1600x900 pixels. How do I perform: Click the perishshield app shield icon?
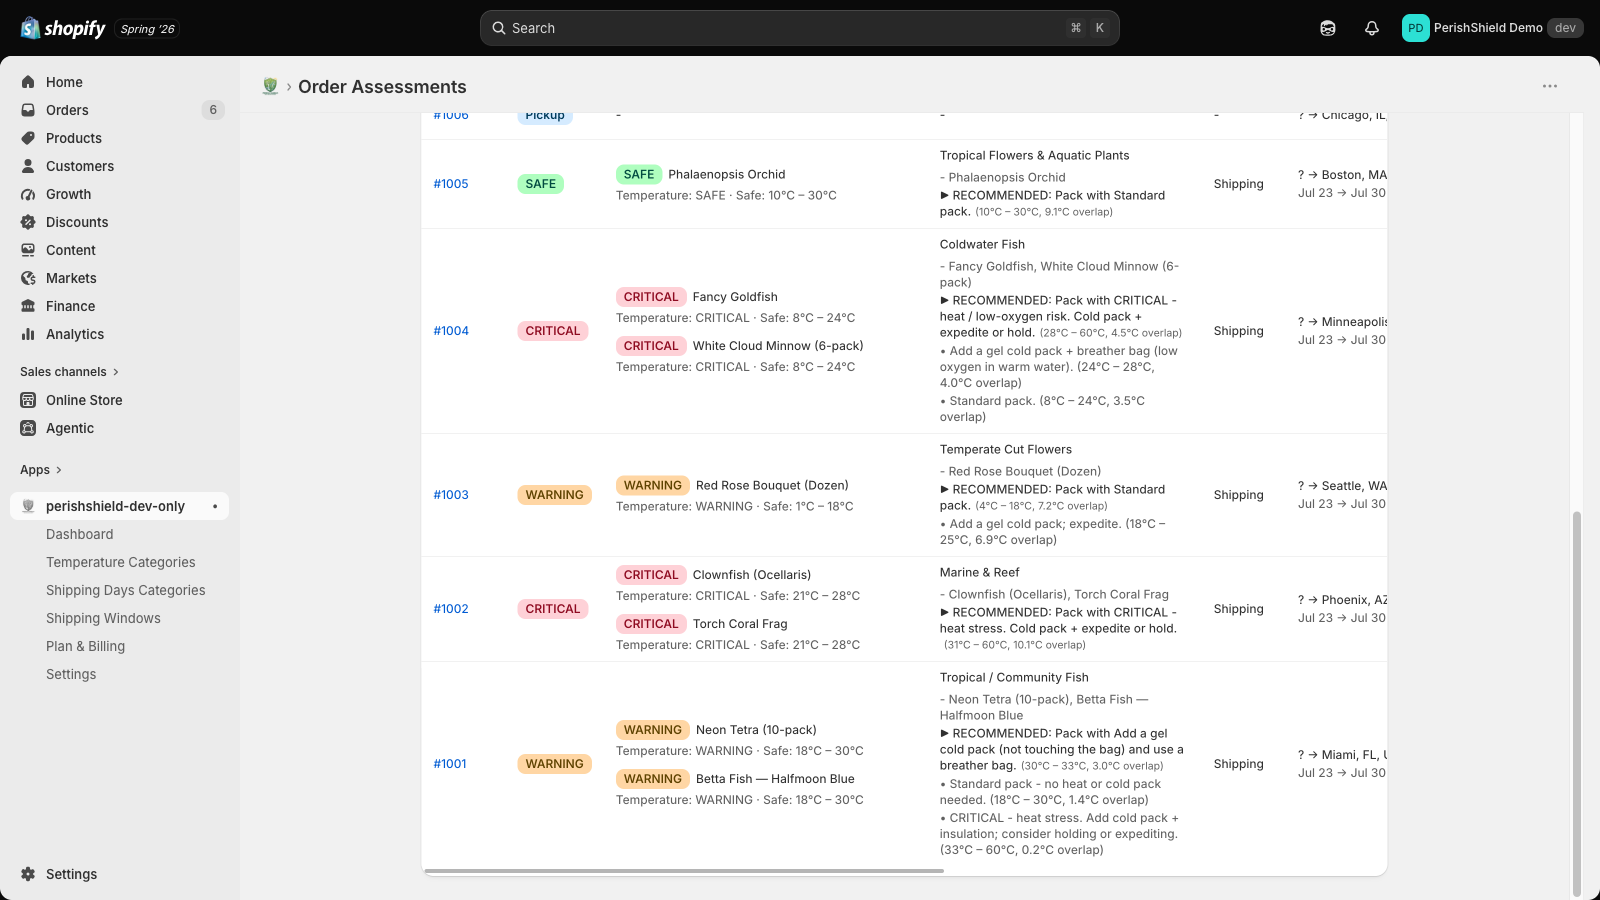(28, 506)
